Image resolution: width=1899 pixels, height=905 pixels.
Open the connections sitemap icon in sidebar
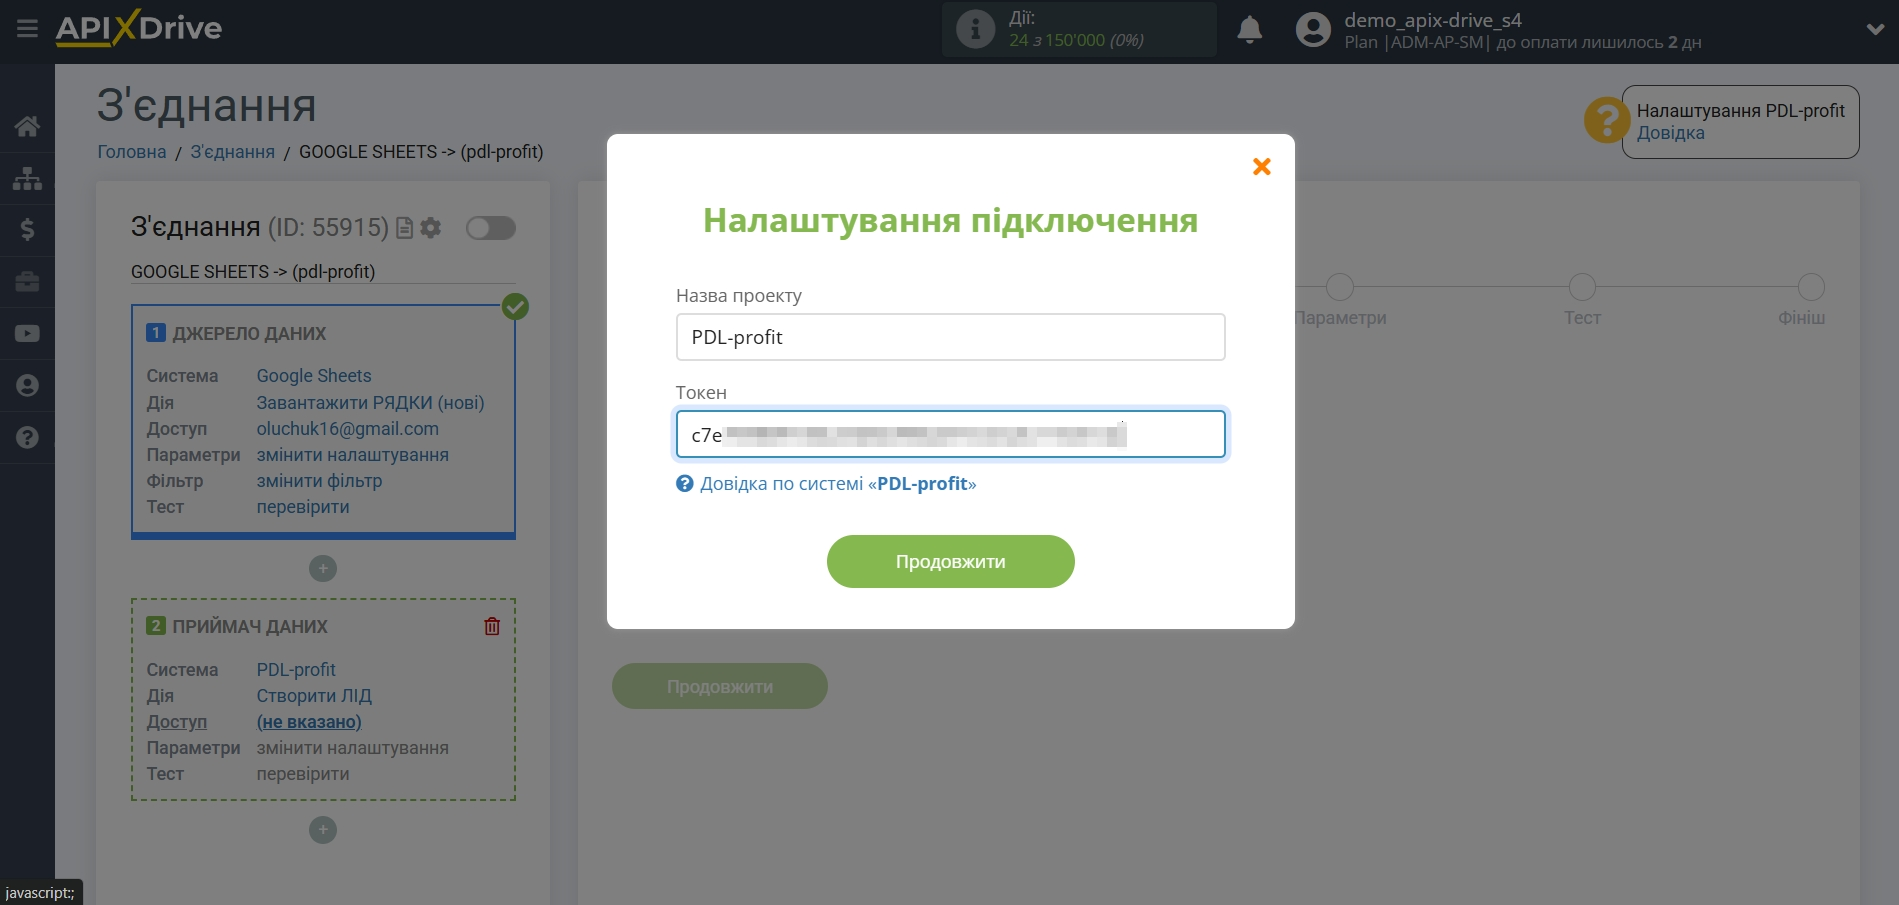pyautogui.click(x=27, y=178)
